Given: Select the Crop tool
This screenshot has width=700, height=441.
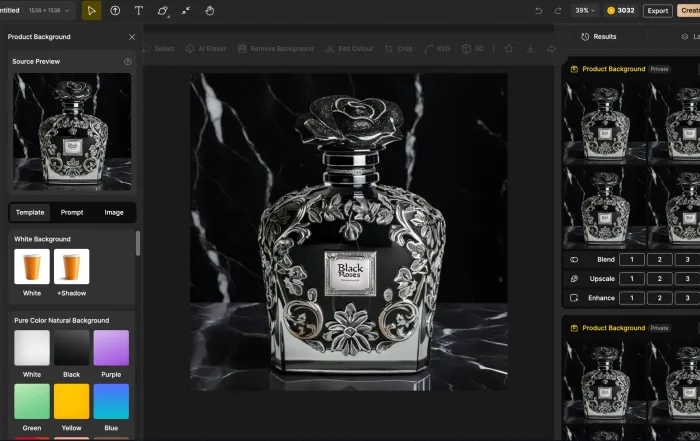Looking at the screenshot, I should (x=399, y=49).
